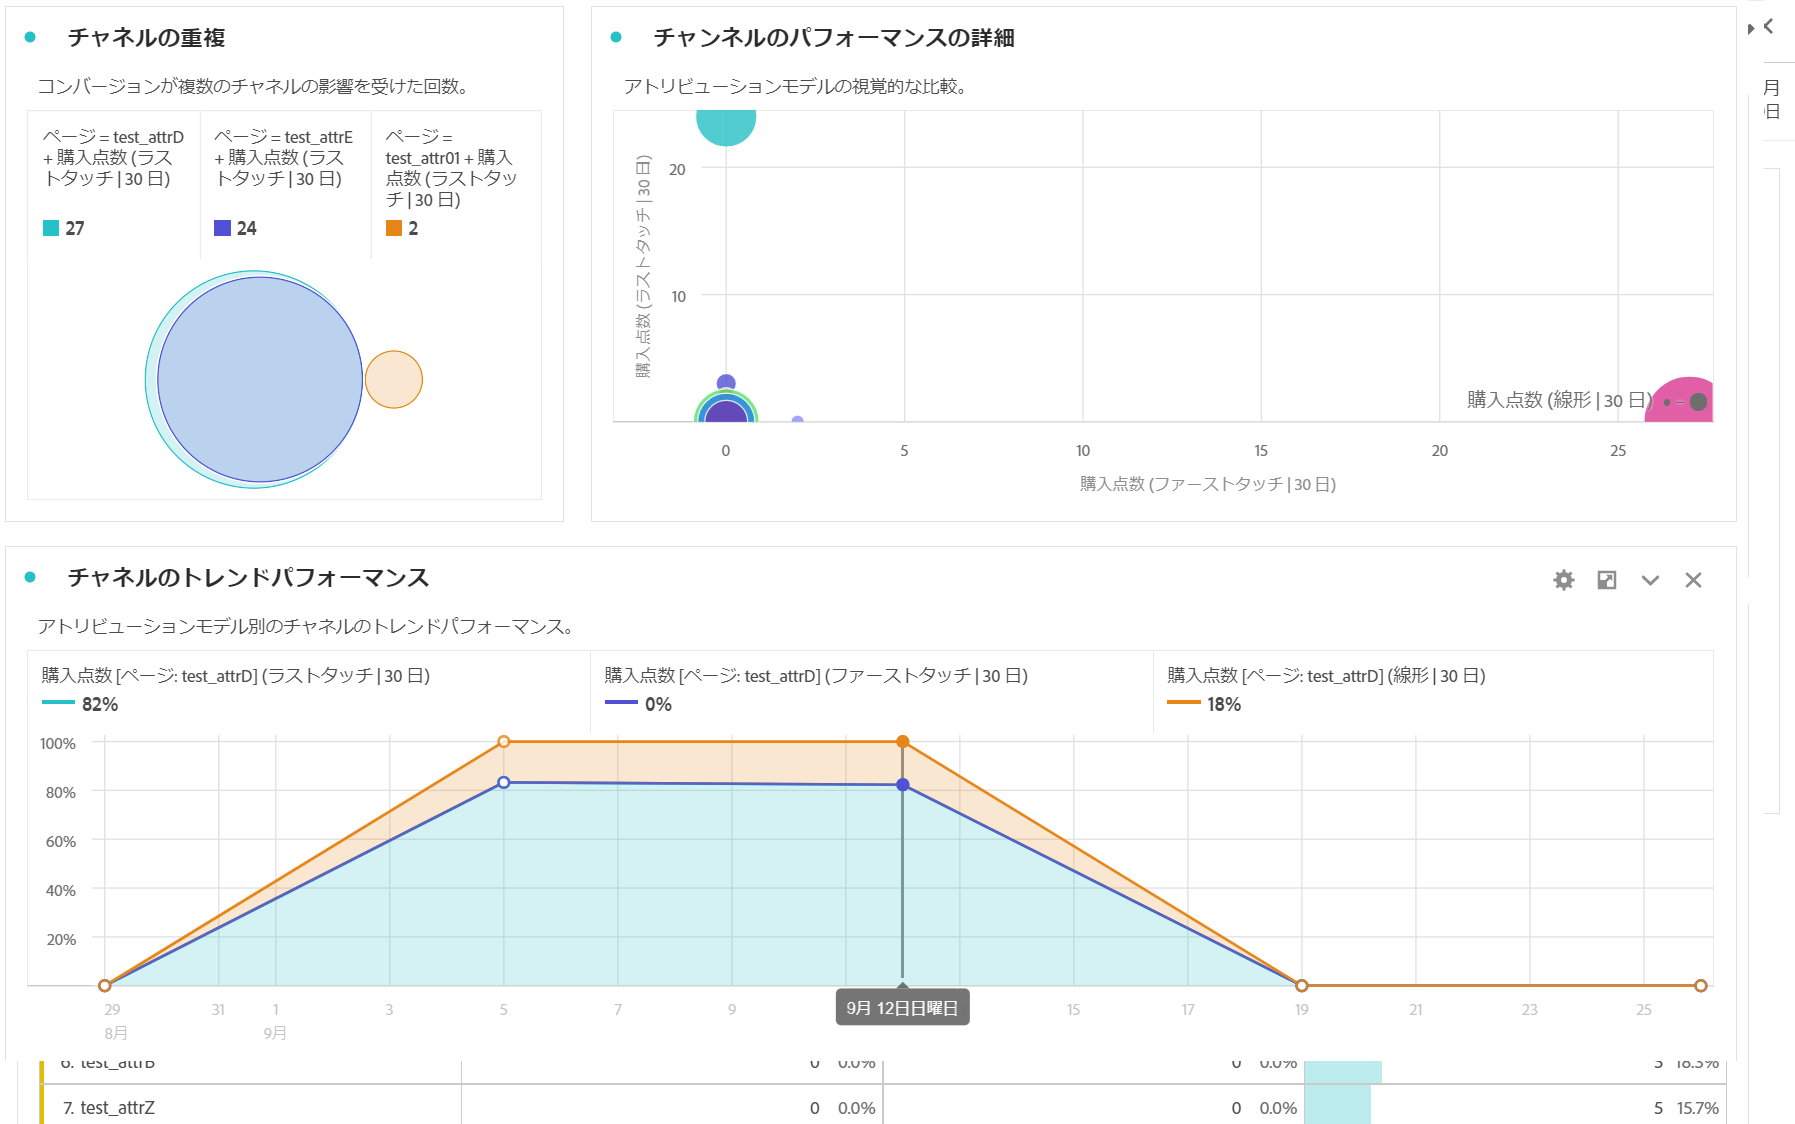Open the trend panel settings gear
Screen dimensions: 1795x1124
tap(1564, 580)
